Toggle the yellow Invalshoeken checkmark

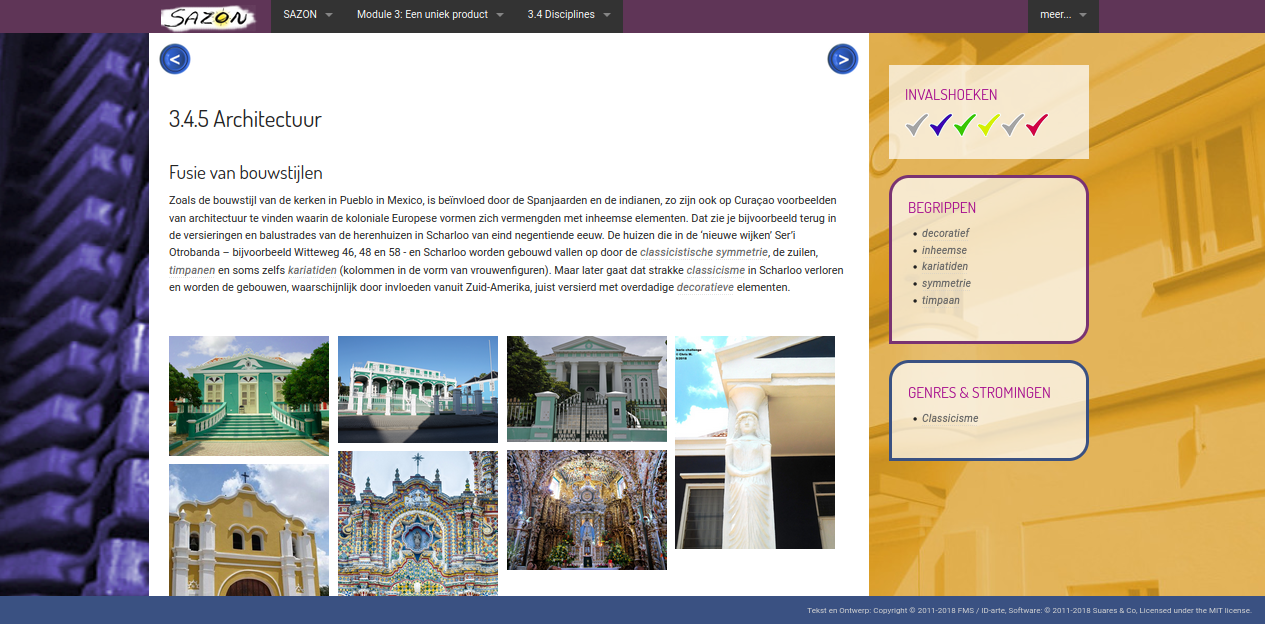989,125
